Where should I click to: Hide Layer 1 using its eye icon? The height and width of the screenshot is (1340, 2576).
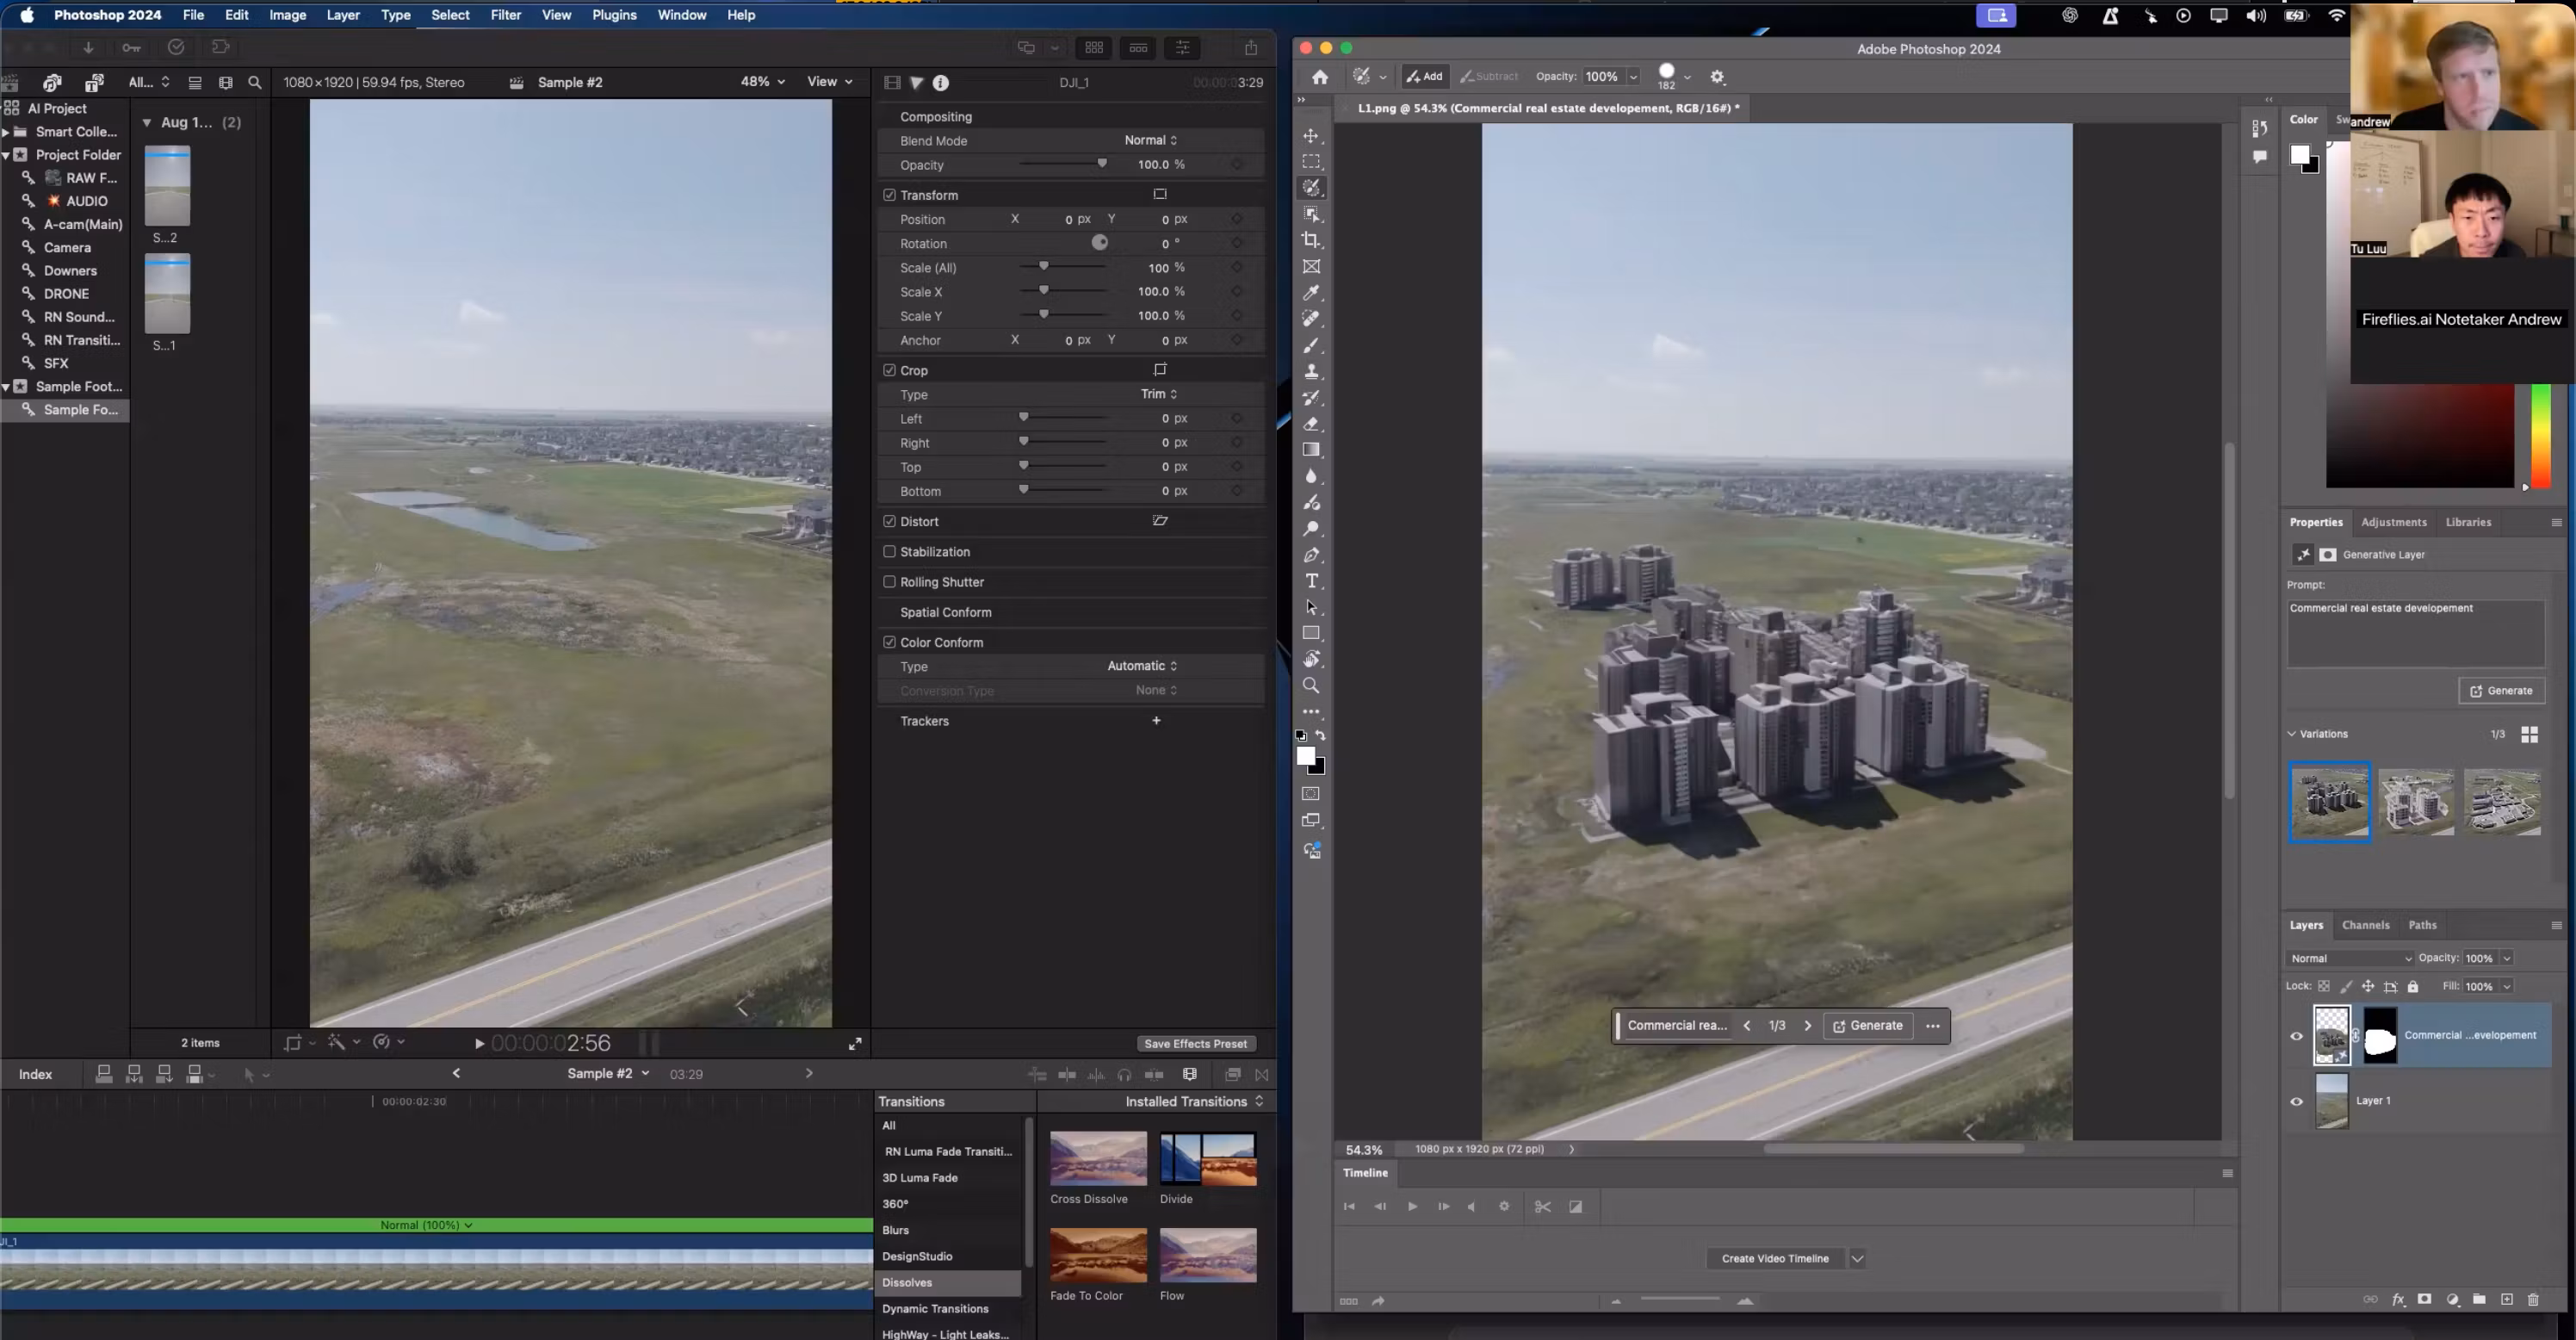[x=2296, y=1101]
